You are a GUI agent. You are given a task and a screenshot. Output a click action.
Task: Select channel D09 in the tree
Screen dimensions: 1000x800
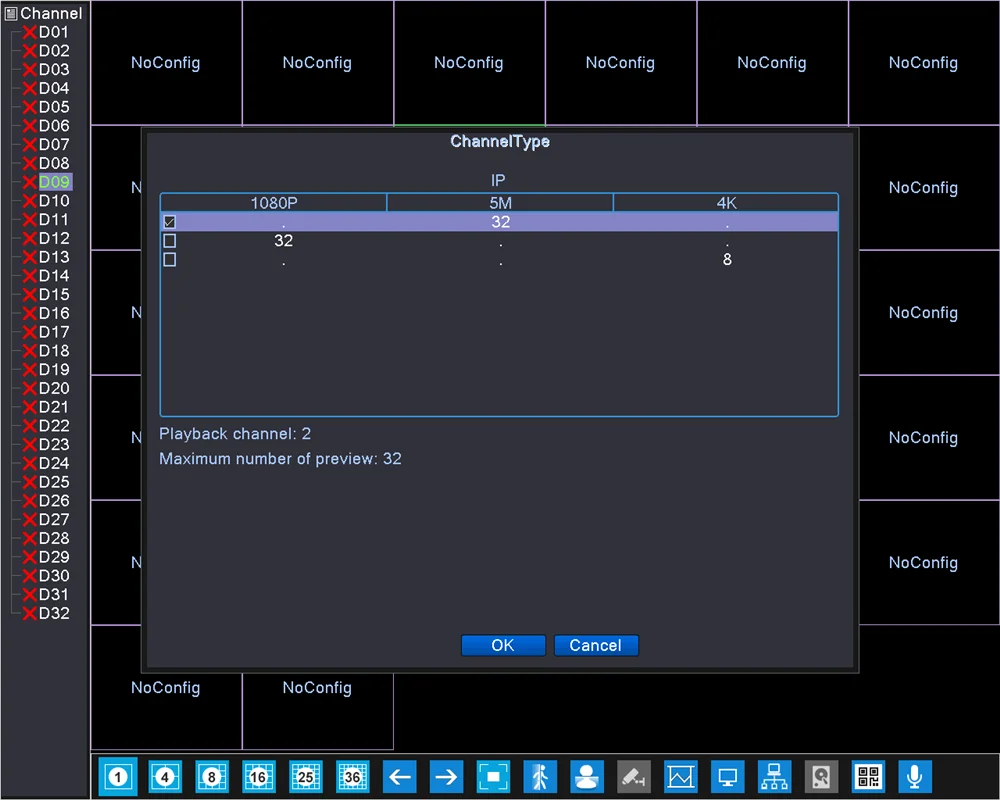point(54,182)
